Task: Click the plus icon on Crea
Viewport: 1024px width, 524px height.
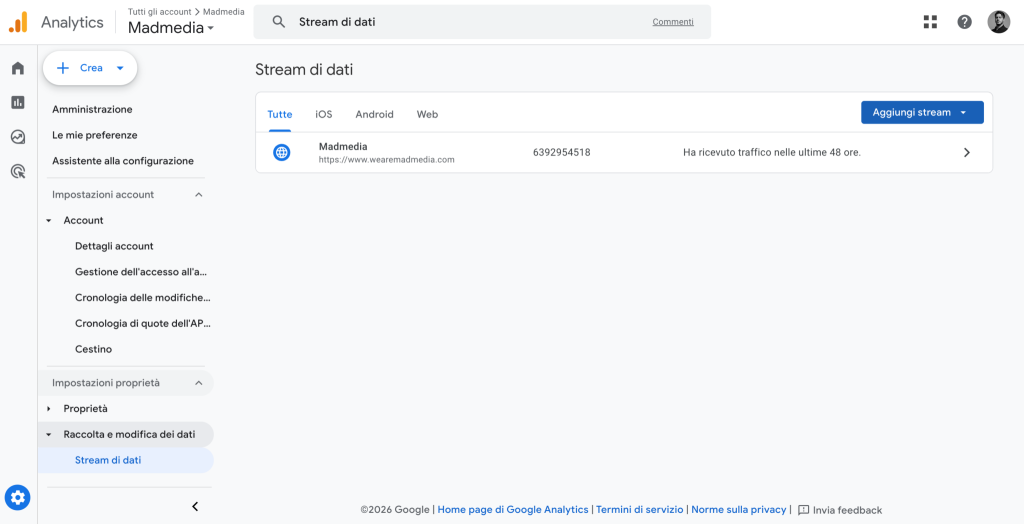Action: click(63, 68)
